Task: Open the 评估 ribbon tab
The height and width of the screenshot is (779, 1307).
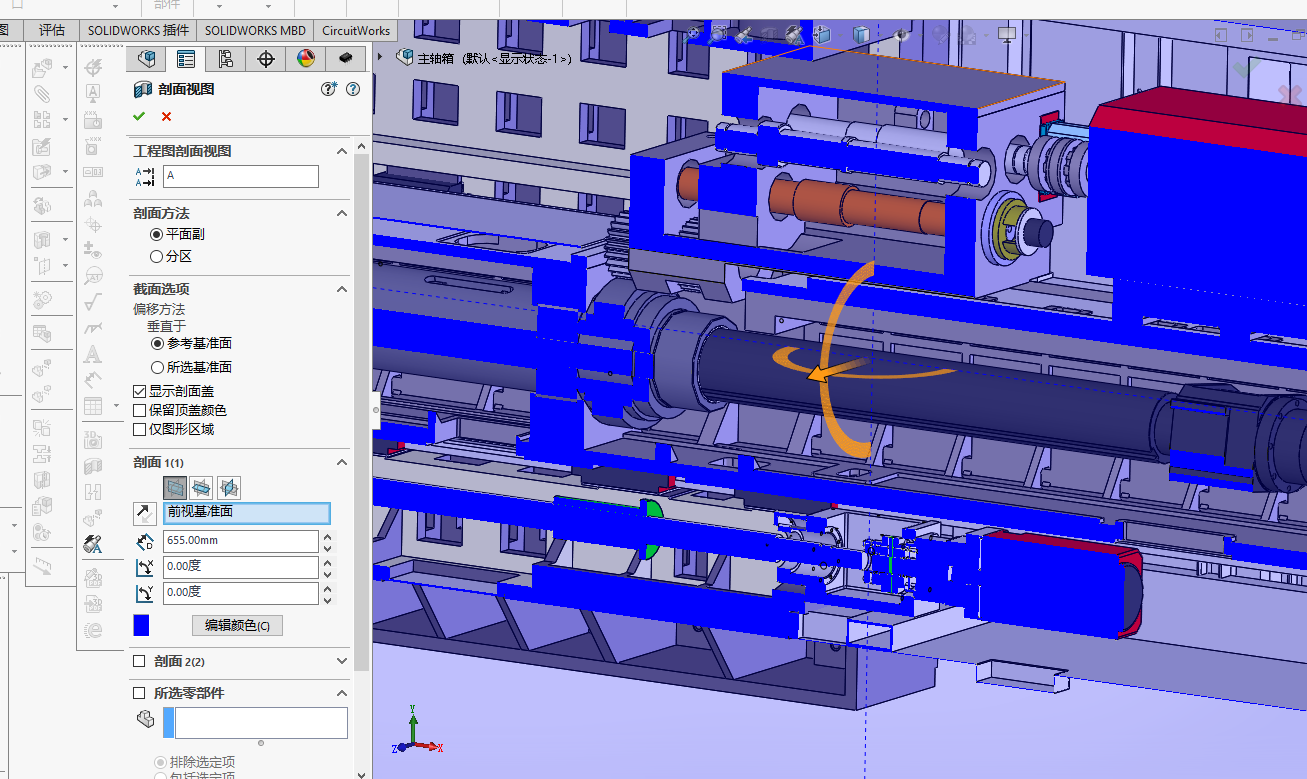Action: [52, 30]
